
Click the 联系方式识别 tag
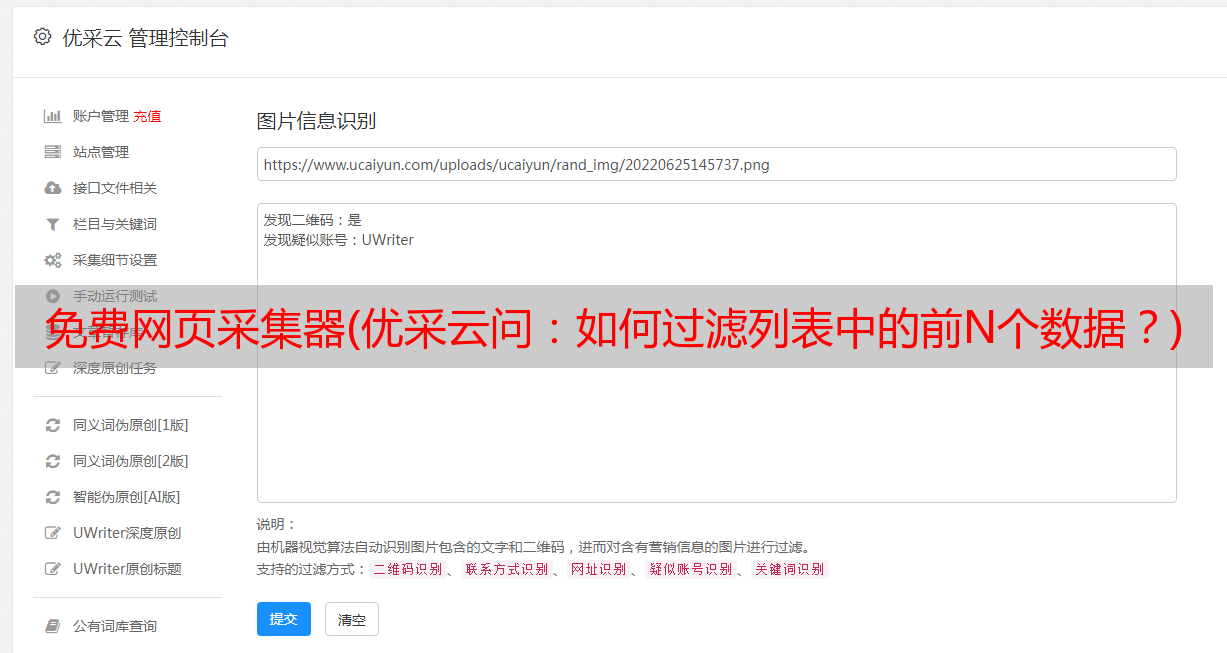pyautogui.click(x=506, y=569)
